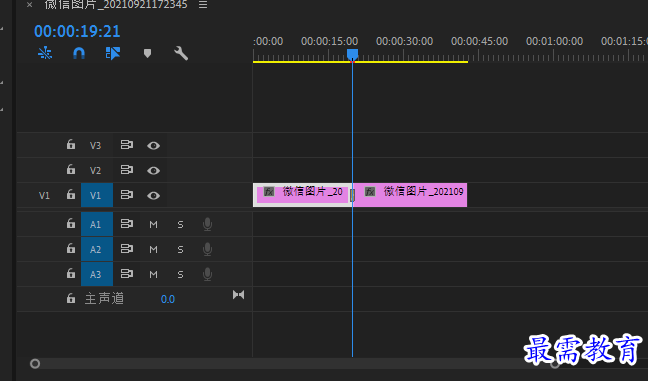The image size is (648, 381).
Task: Click the playhead timecode 00:00:19:21
Action: coord(77,31)
